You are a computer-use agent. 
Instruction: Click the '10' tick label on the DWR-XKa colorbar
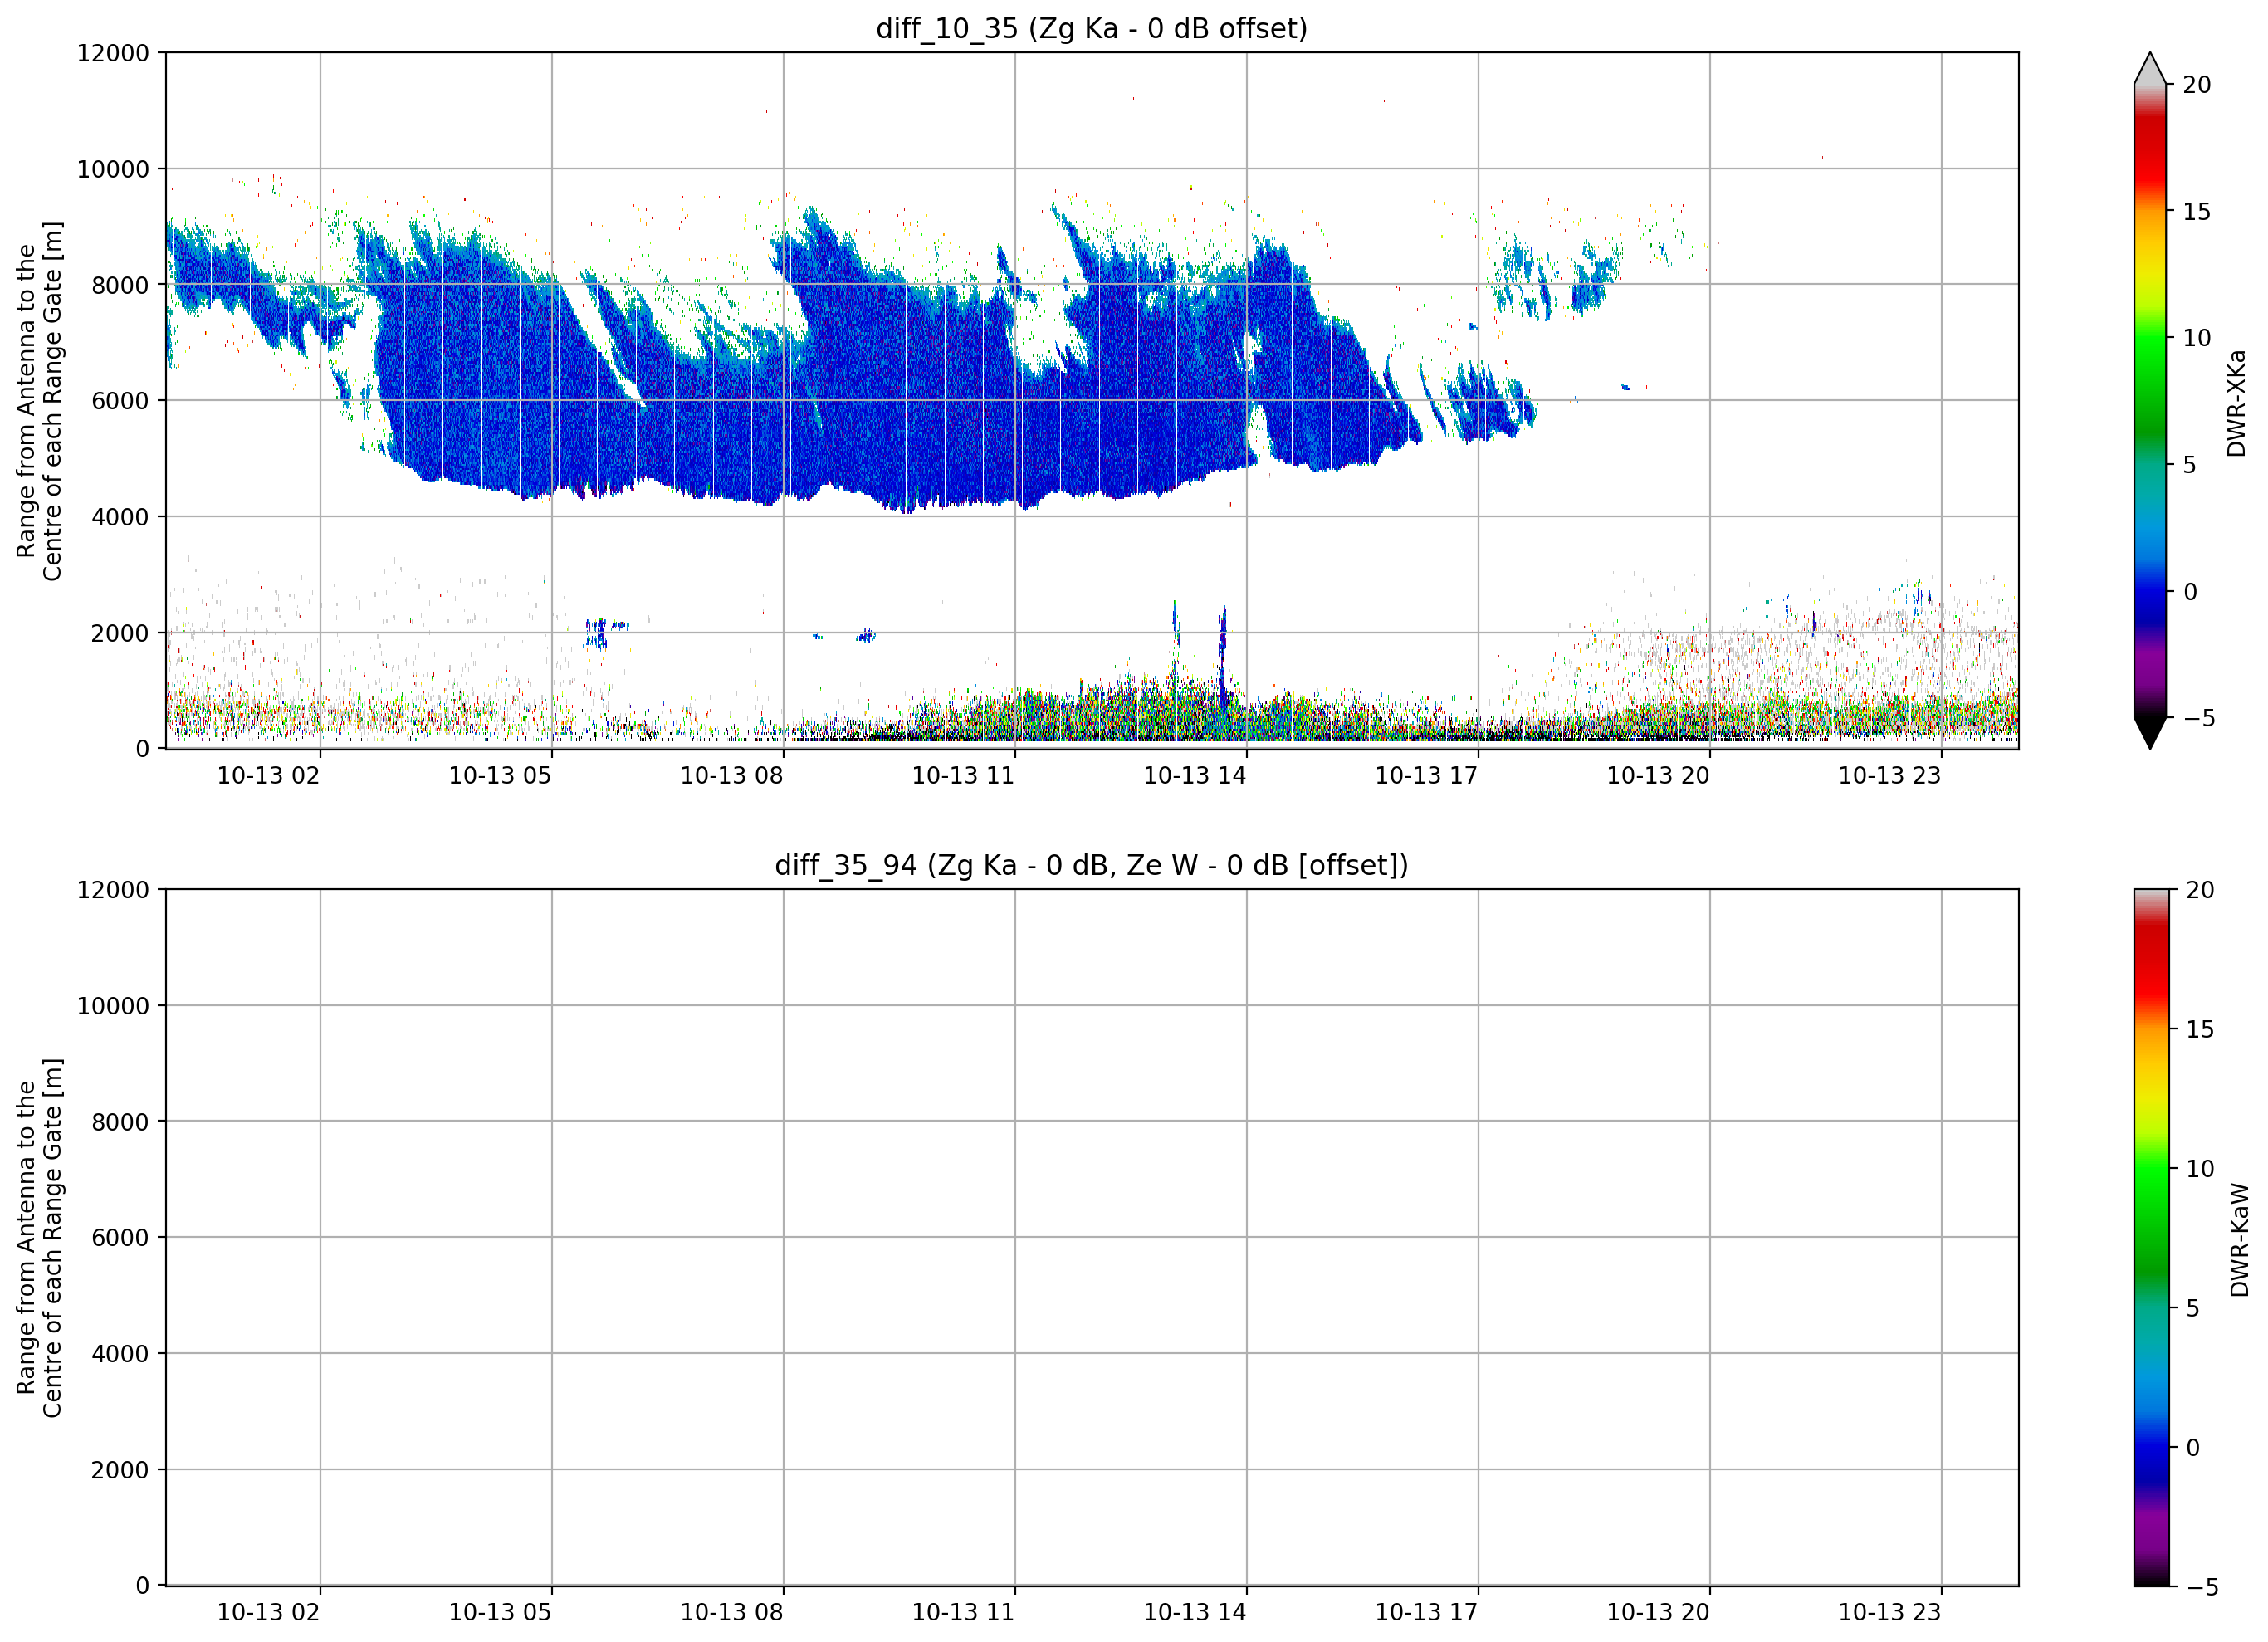click(2196, 338)
